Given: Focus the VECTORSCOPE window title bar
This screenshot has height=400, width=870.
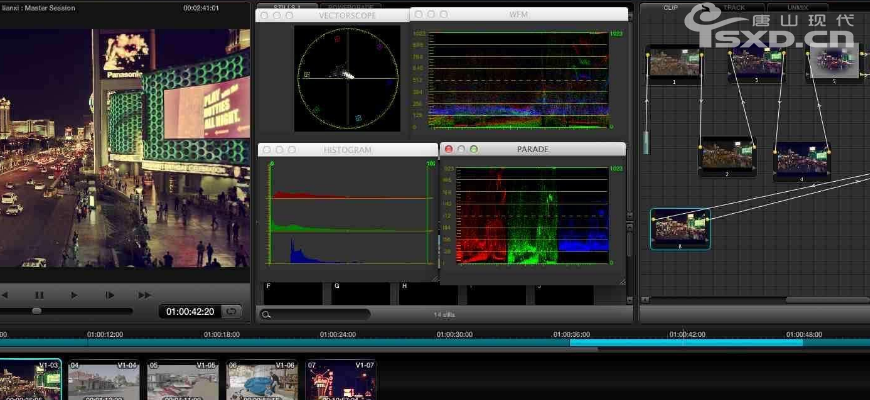Looking at the screenshot, I should pyautogui.click(x=333, y=16).
